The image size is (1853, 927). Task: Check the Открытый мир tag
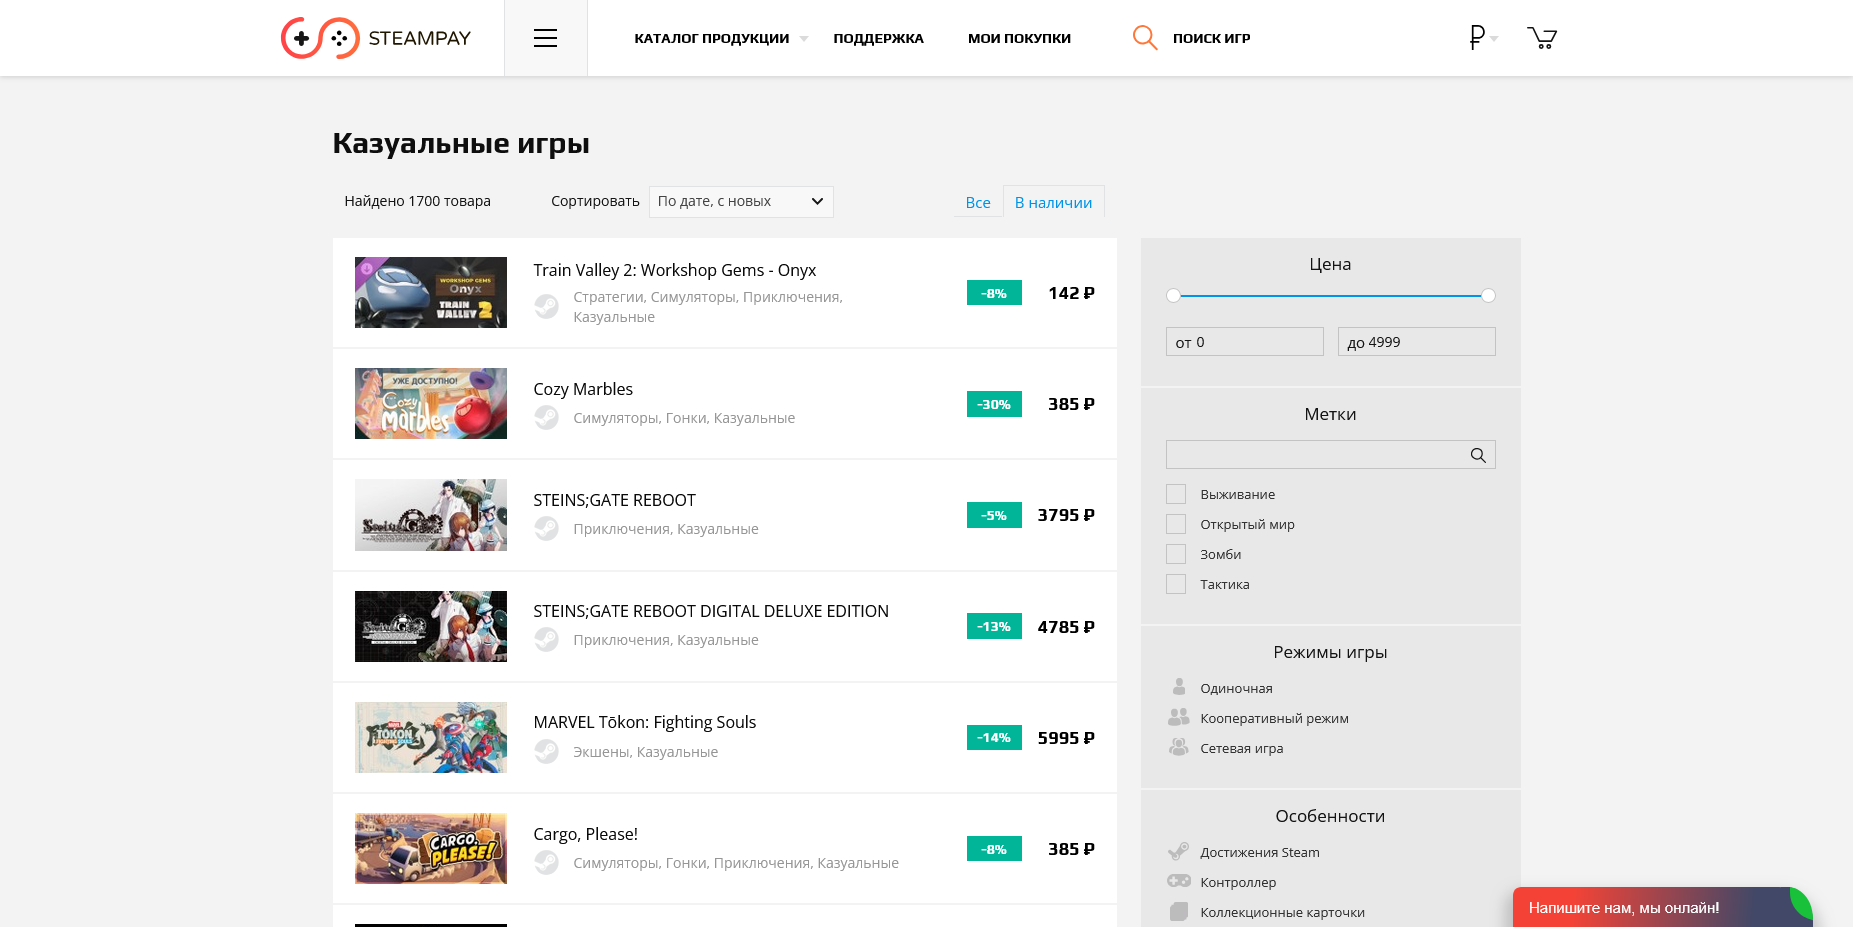1176,524
